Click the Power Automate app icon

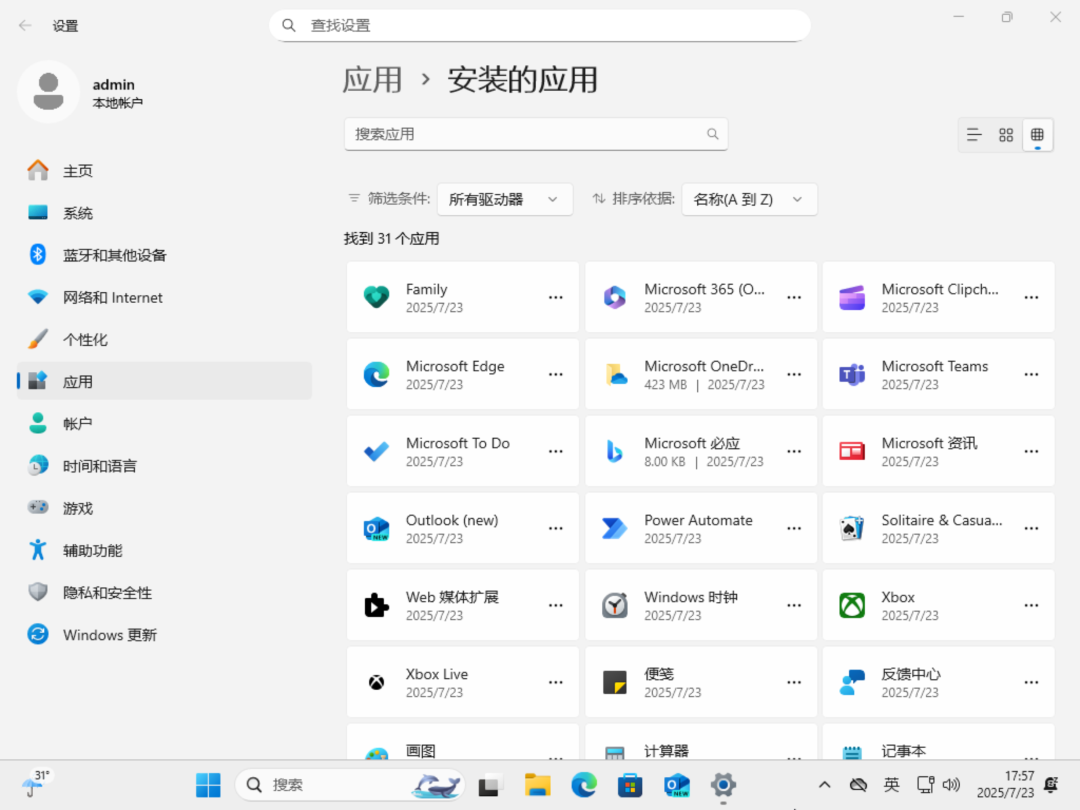(x=614, y=528)
